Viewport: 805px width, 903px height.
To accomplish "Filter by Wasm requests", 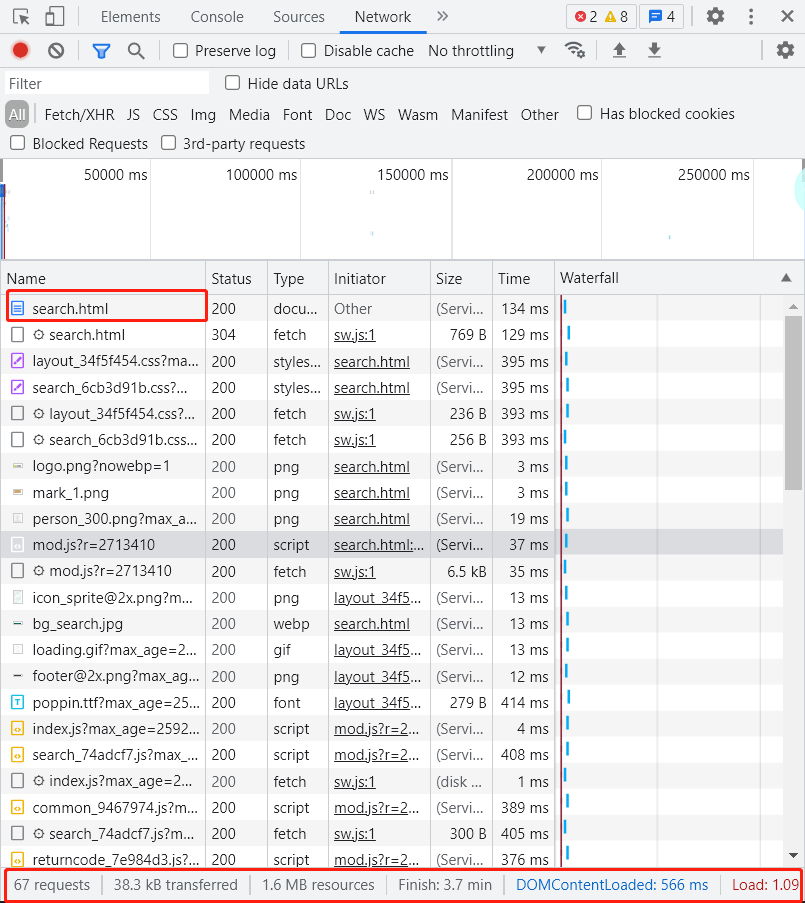I will 418,115.
